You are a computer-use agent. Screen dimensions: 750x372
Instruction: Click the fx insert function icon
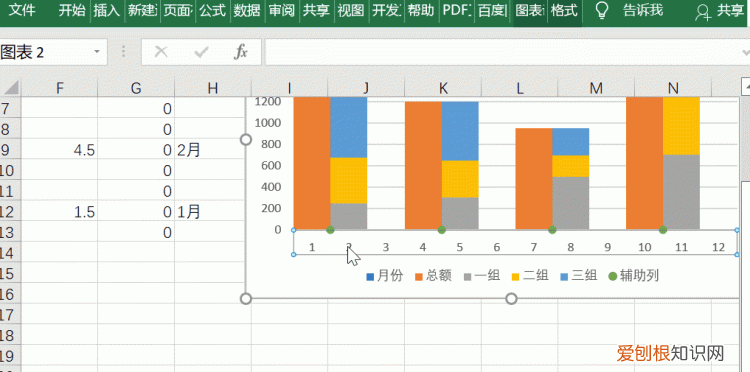click(241, 52)
